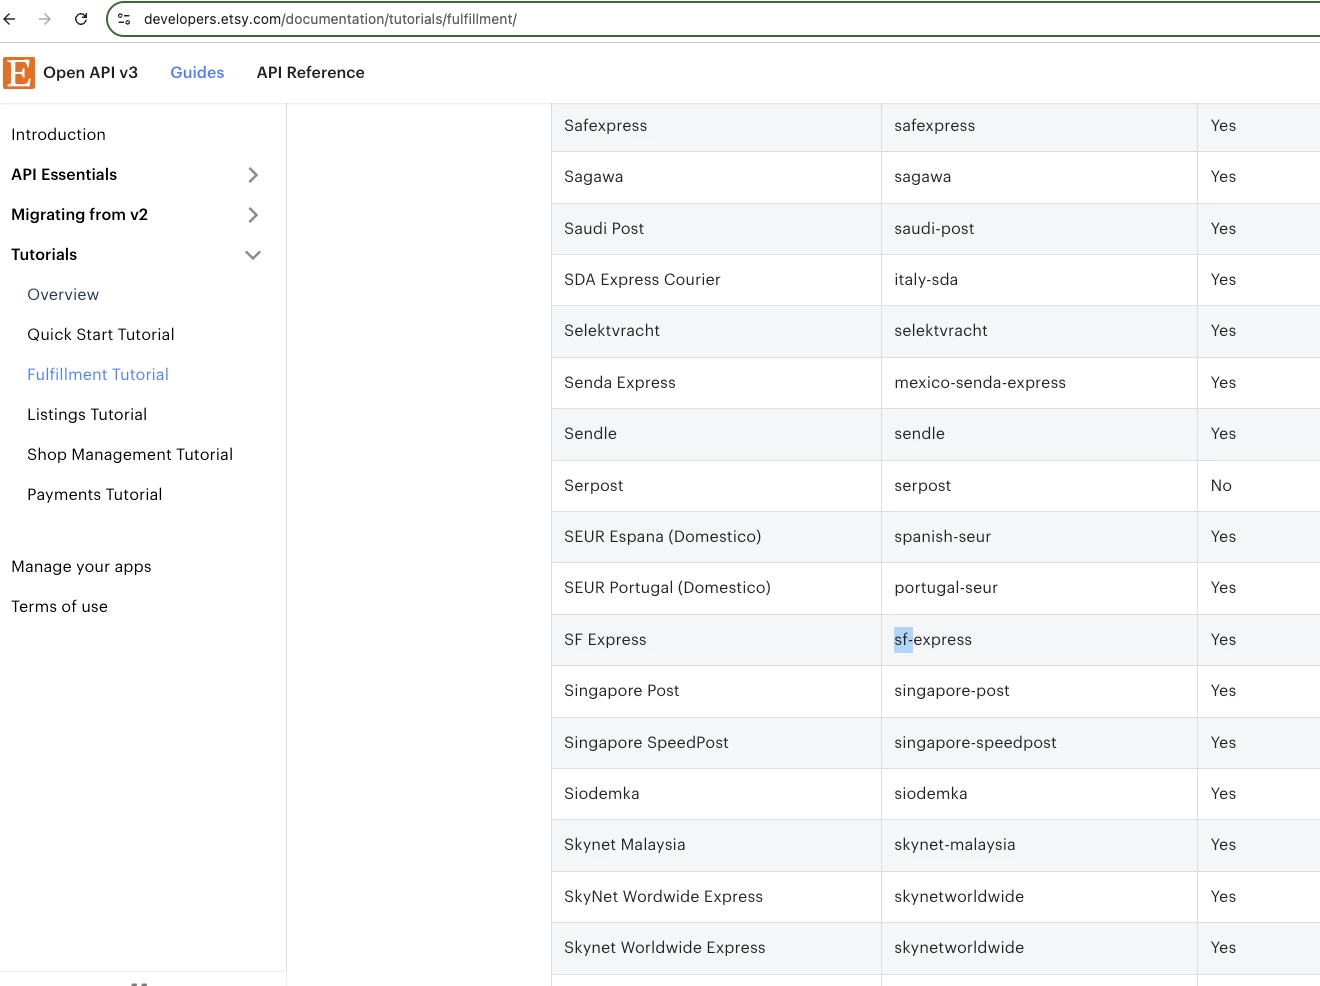1320x986 pixels.
Task: Collapse the Tutorials chevron
Action: [253, 255]
